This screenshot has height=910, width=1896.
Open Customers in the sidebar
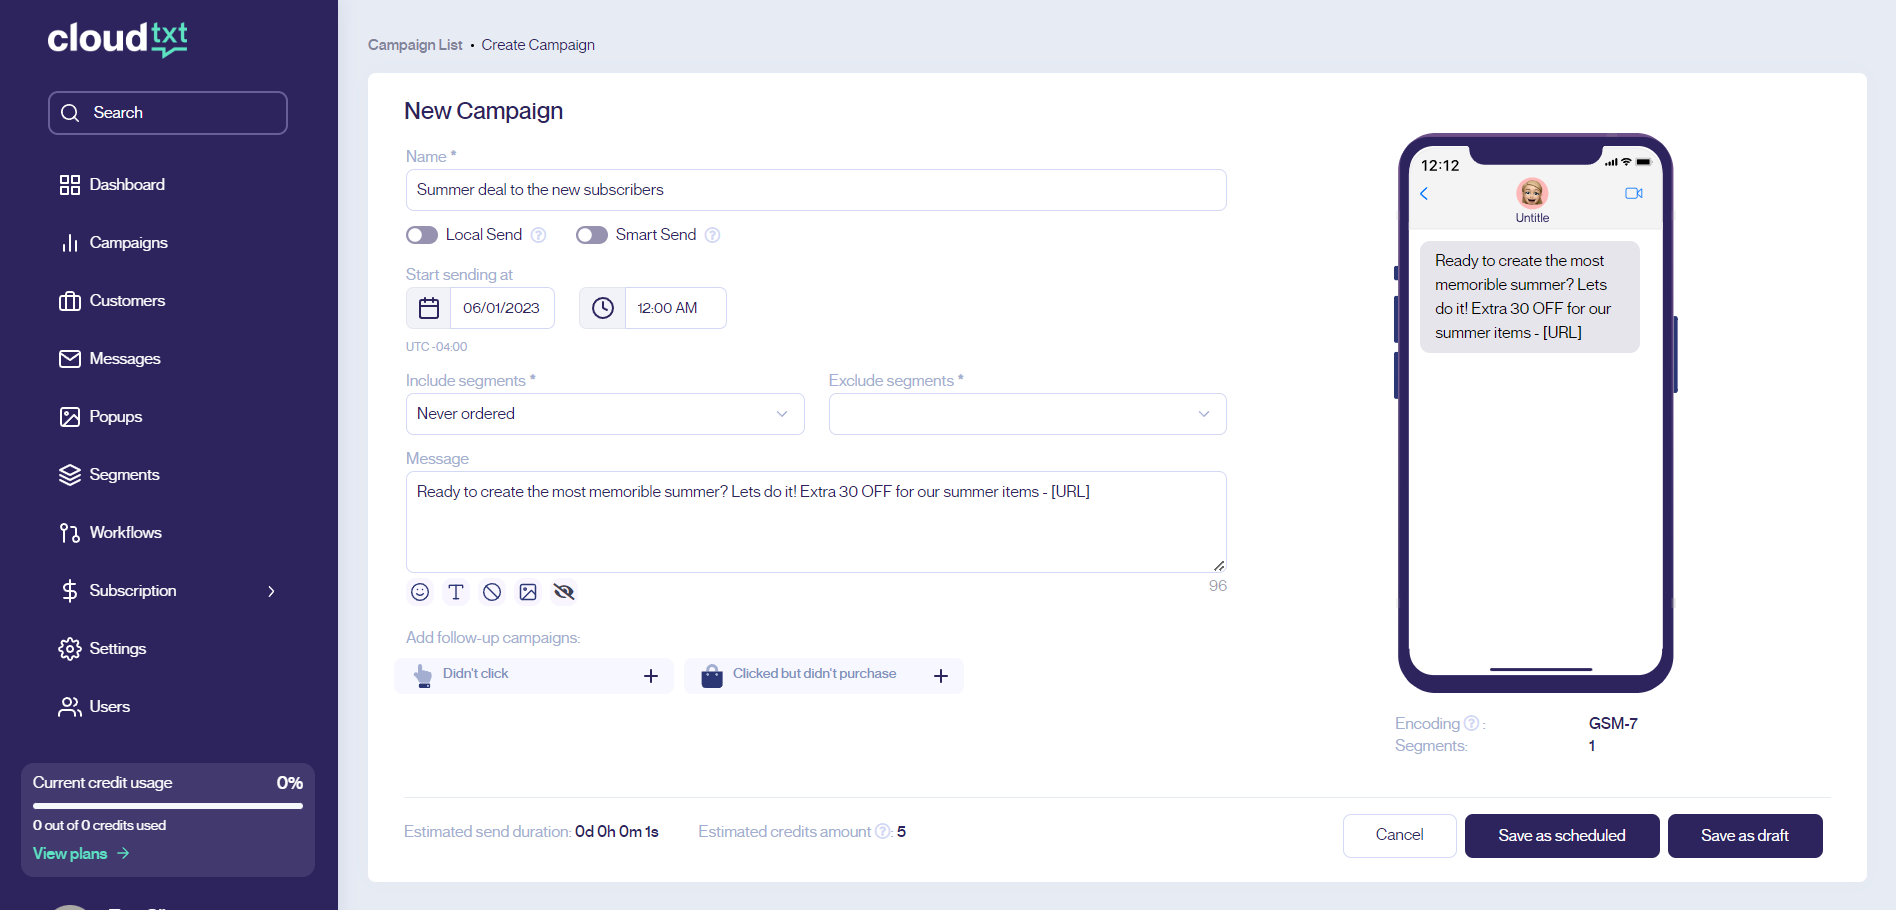[127, 301]
